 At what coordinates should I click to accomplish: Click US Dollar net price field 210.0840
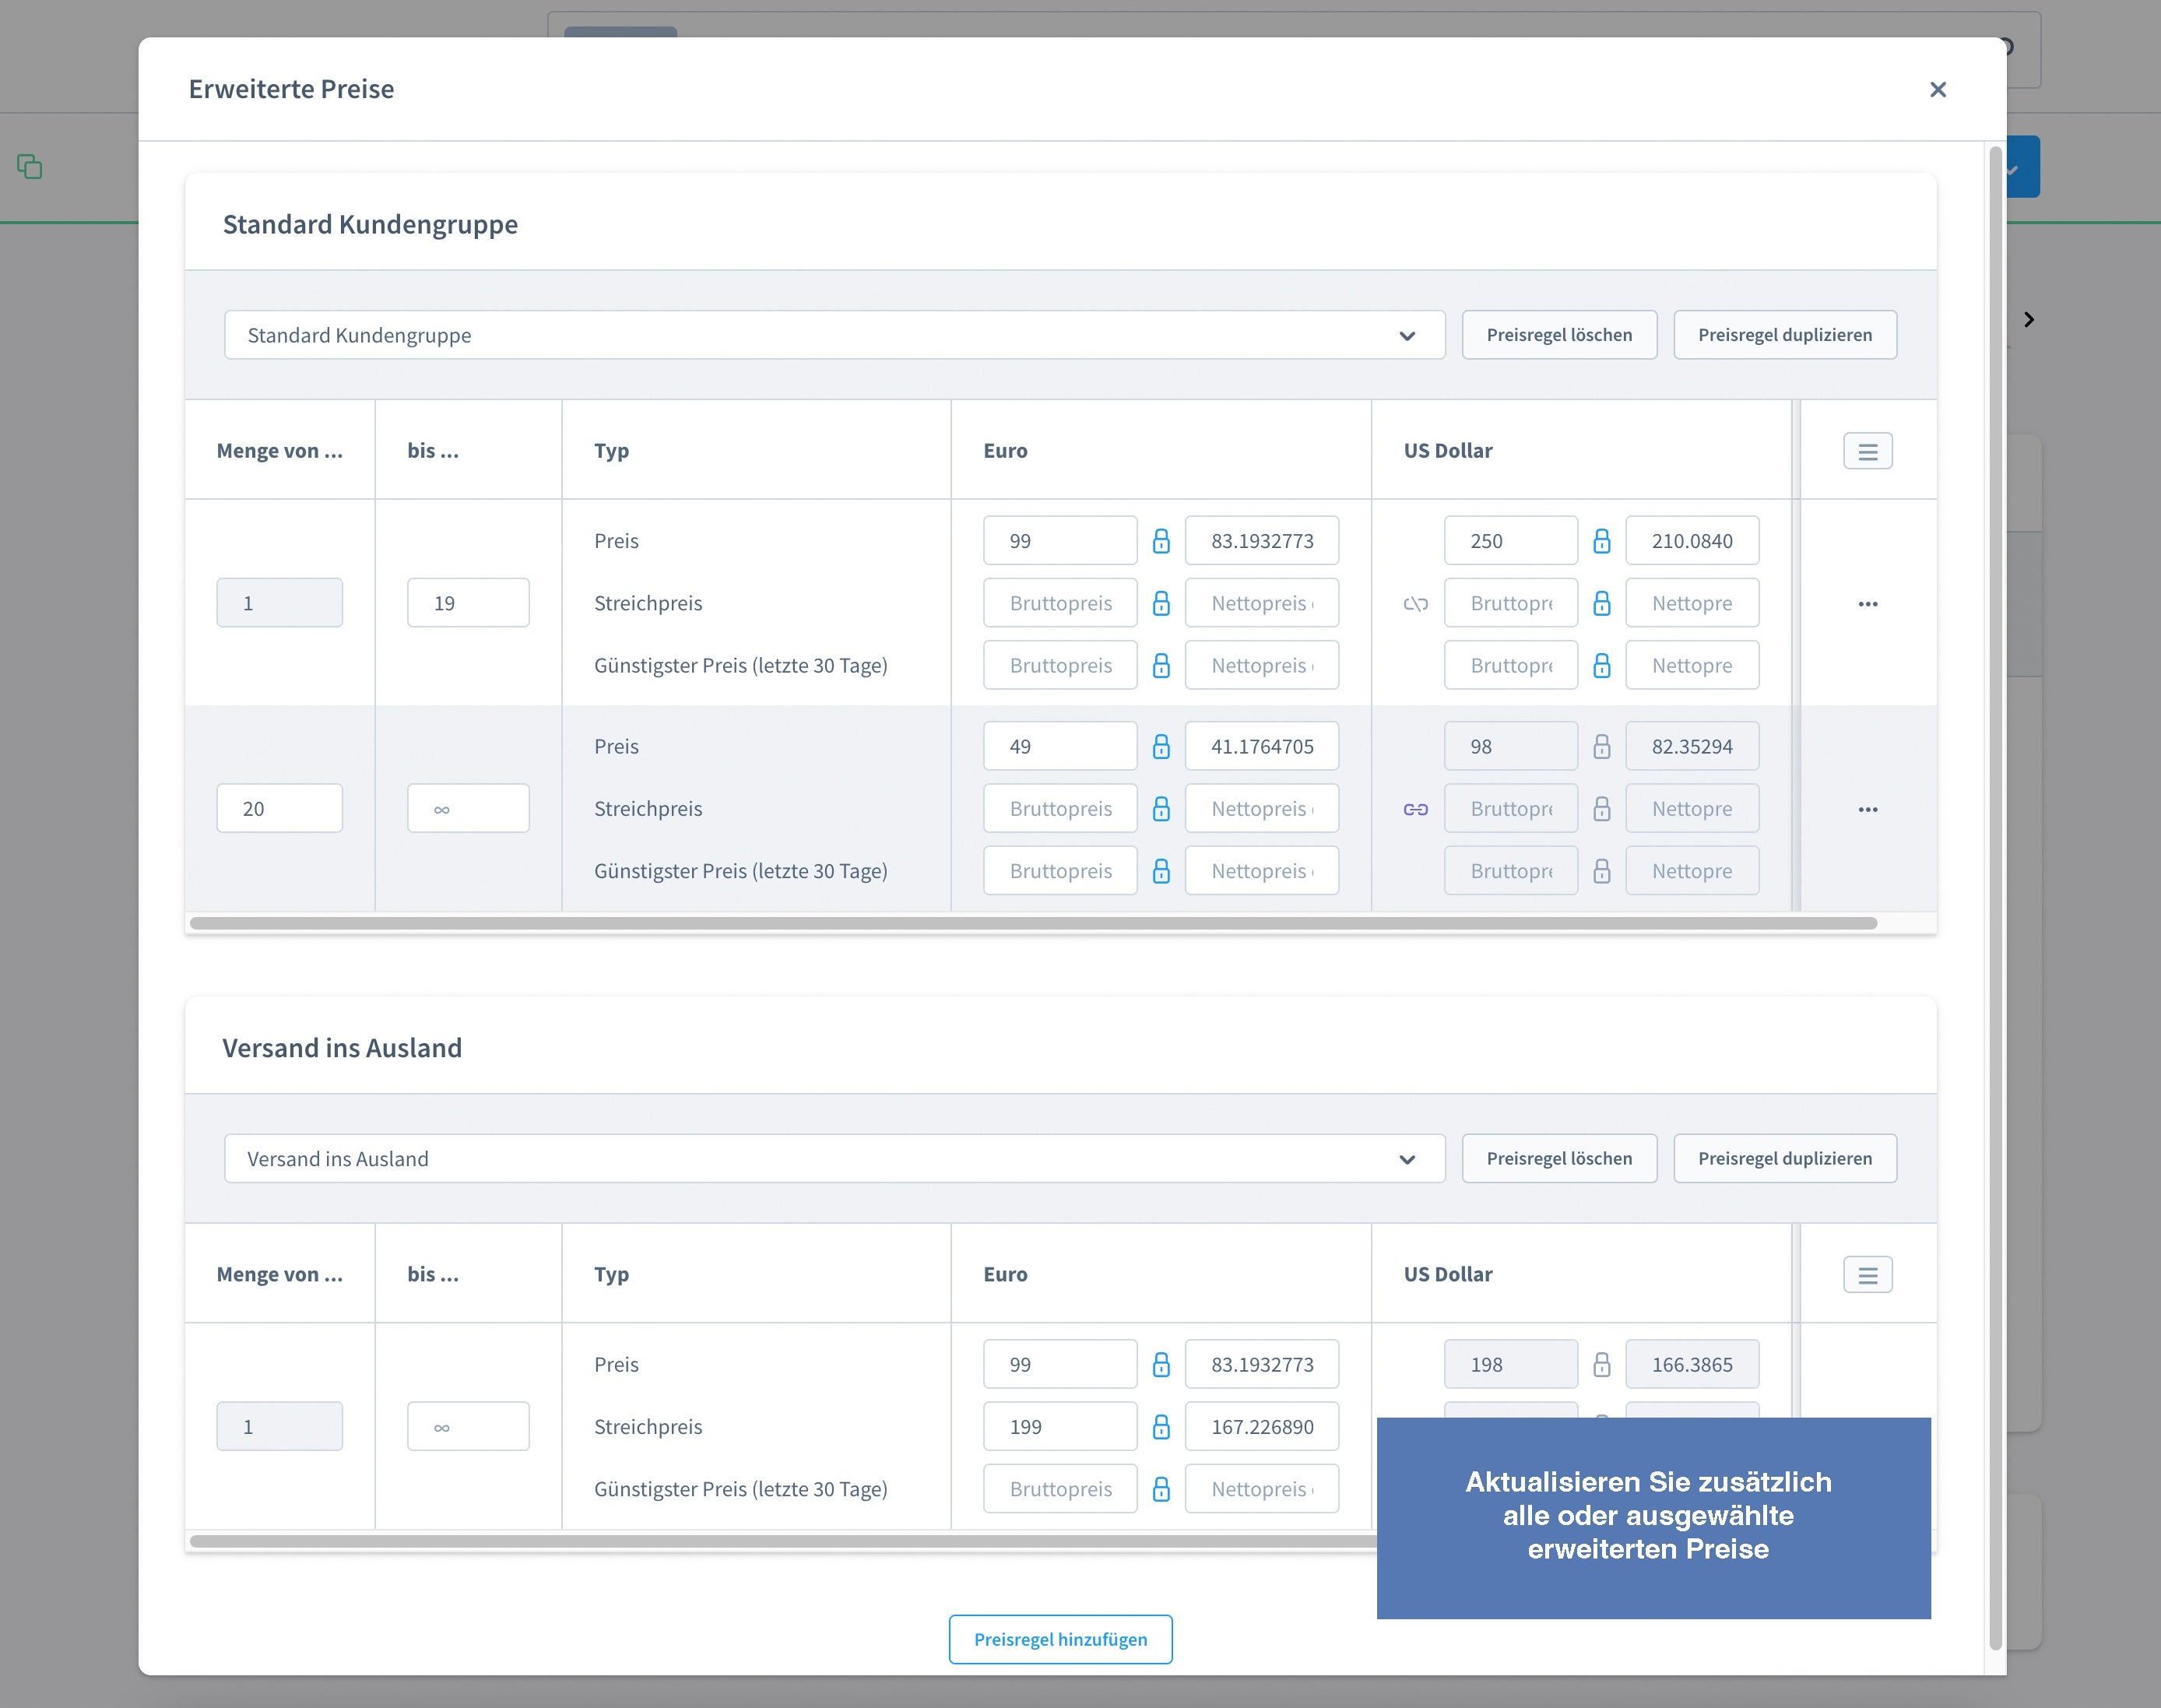pyautogui.click(x=1692, y=541)
